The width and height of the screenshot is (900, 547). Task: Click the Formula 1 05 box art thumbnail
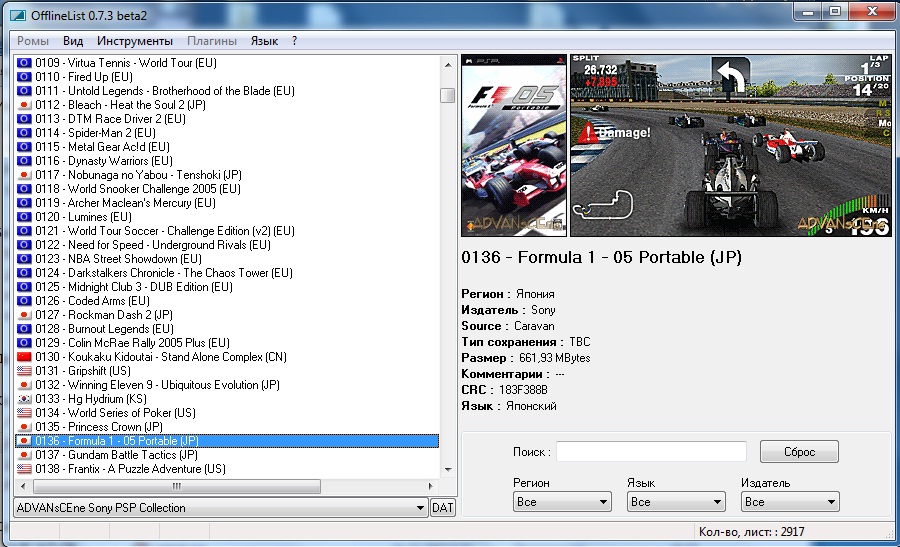coord(513,144)
